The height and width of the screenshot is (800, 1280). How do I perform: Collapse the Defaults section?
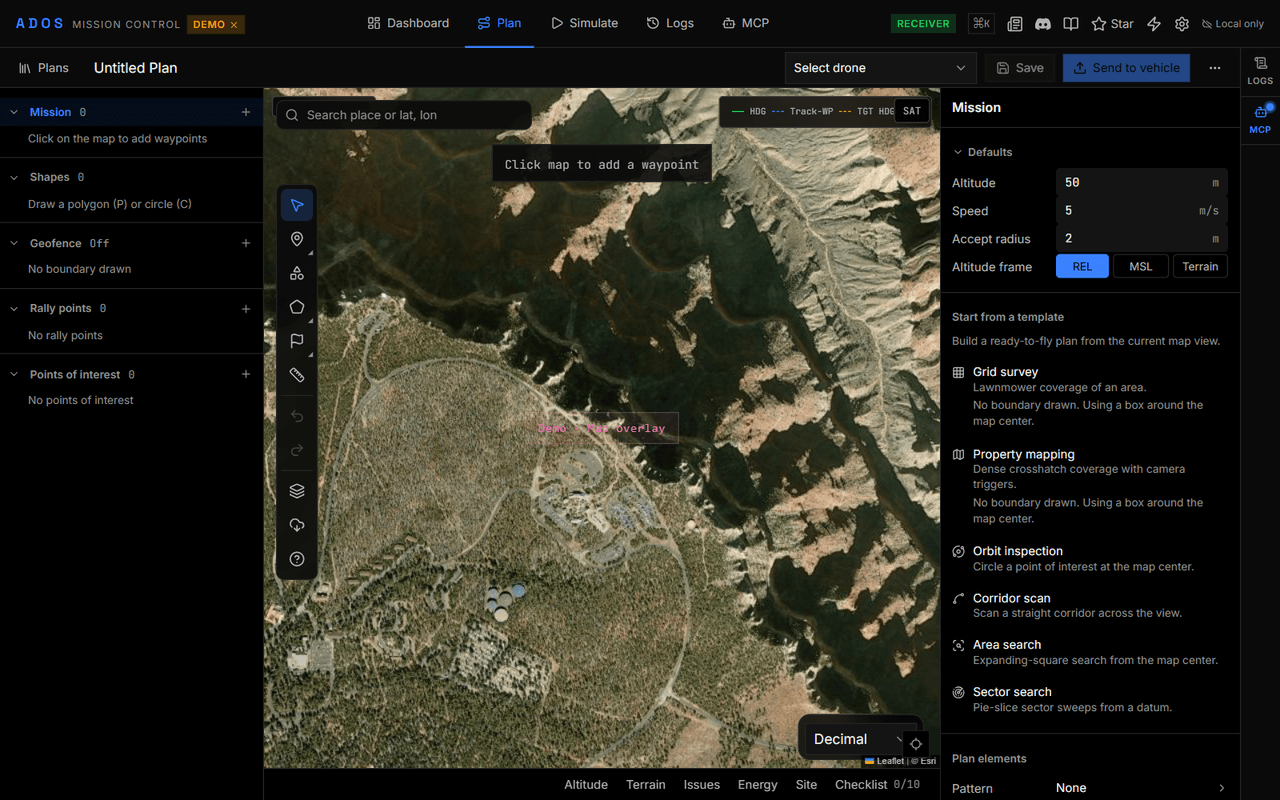tap(982, 152)
